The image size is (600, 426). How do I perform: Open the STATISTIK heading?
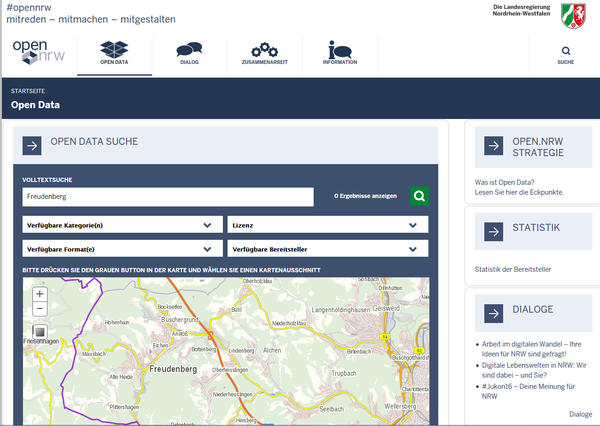pos(536,228)
